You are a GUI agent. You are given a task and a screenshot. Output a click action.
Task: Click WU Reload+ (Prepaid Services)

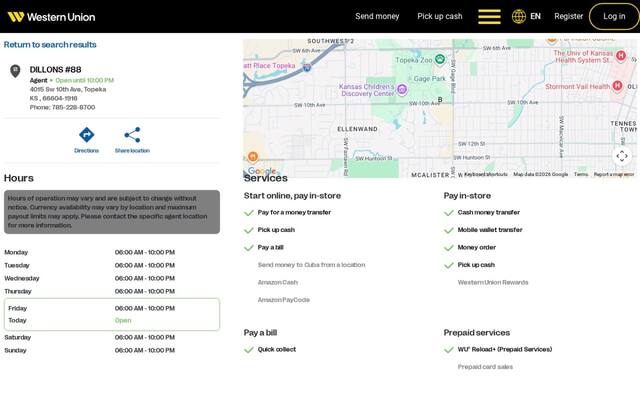[505, 349]
